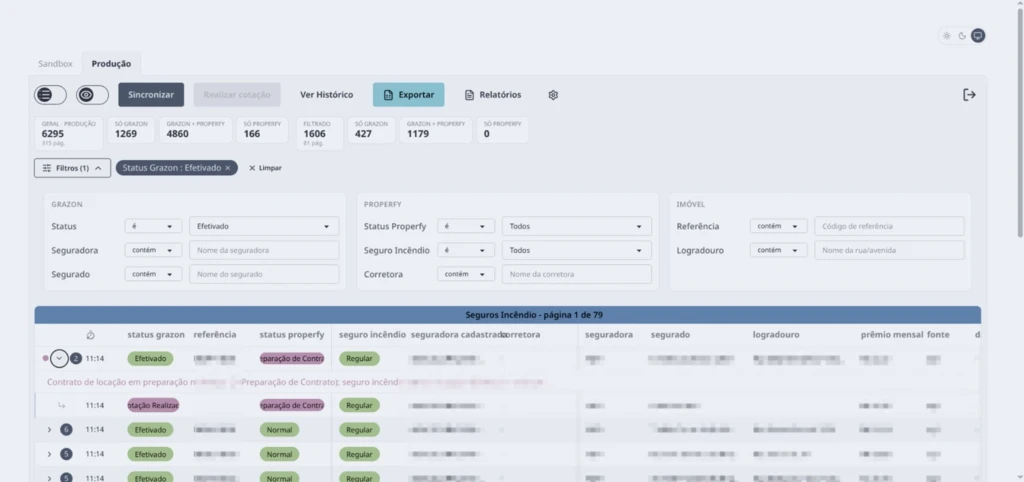Switch to light theme sun icon
This screenshot has width=1024, height=482.
point(946,36)
